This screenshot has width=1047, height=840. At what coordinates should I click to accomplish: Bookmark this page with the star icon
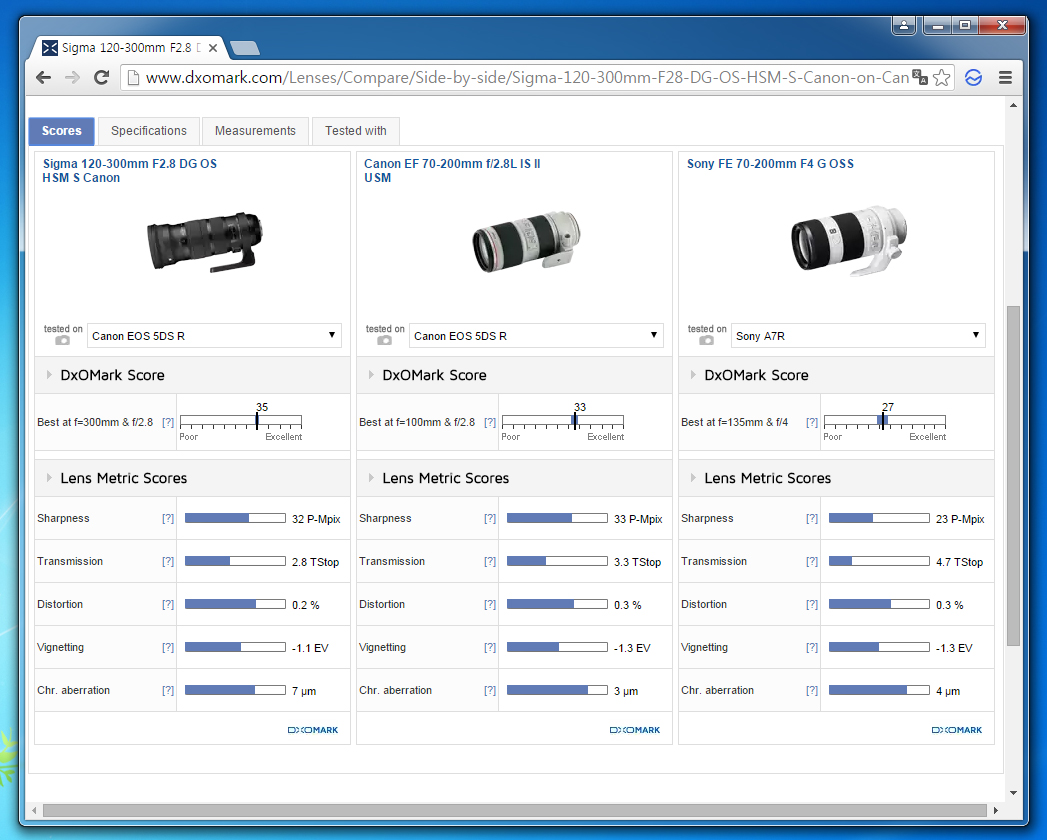tap(941, 77)
